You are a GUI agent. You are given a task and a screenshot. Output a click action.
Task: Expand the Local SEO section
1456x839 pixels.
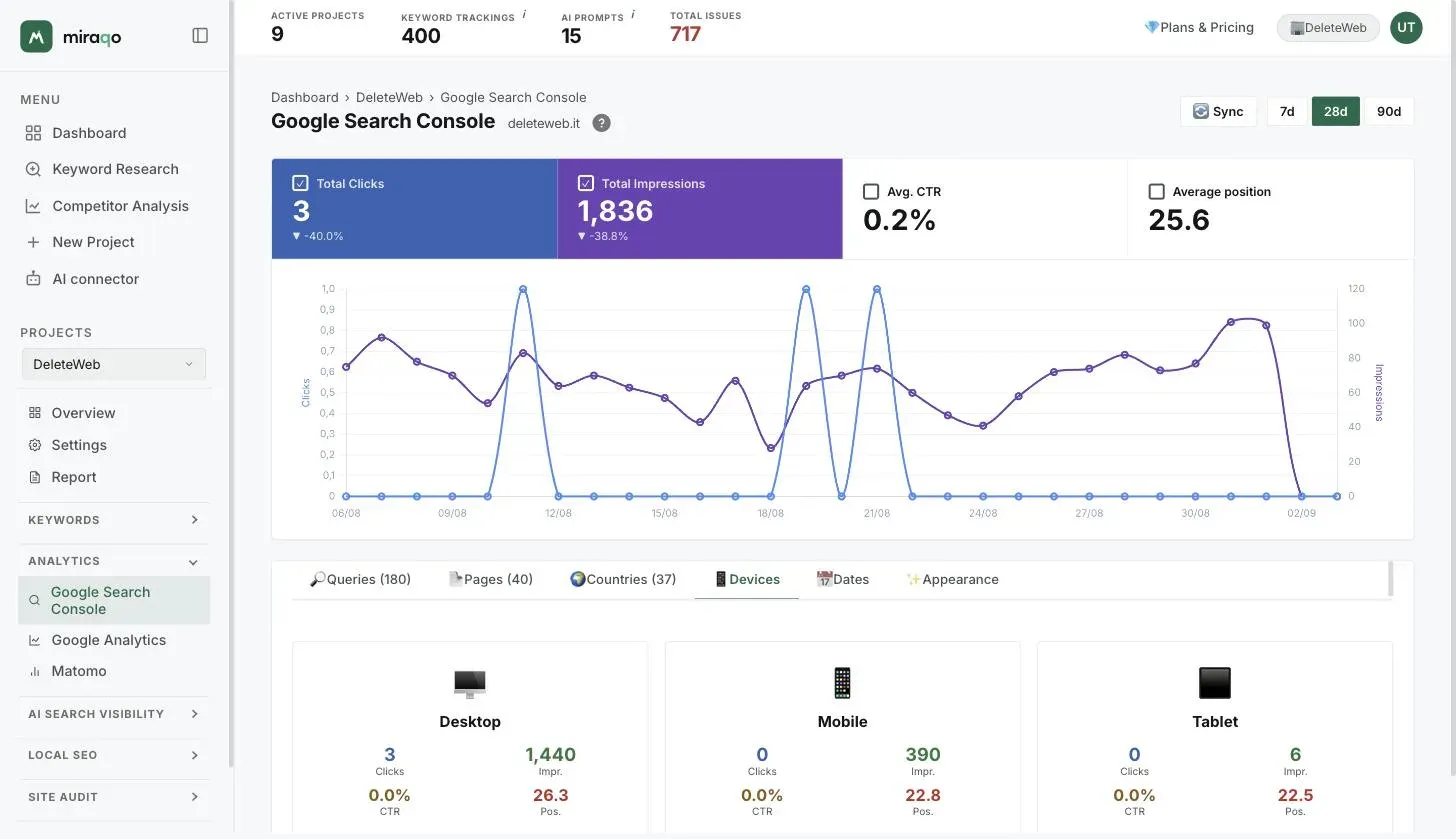click(x=114, y=755)
